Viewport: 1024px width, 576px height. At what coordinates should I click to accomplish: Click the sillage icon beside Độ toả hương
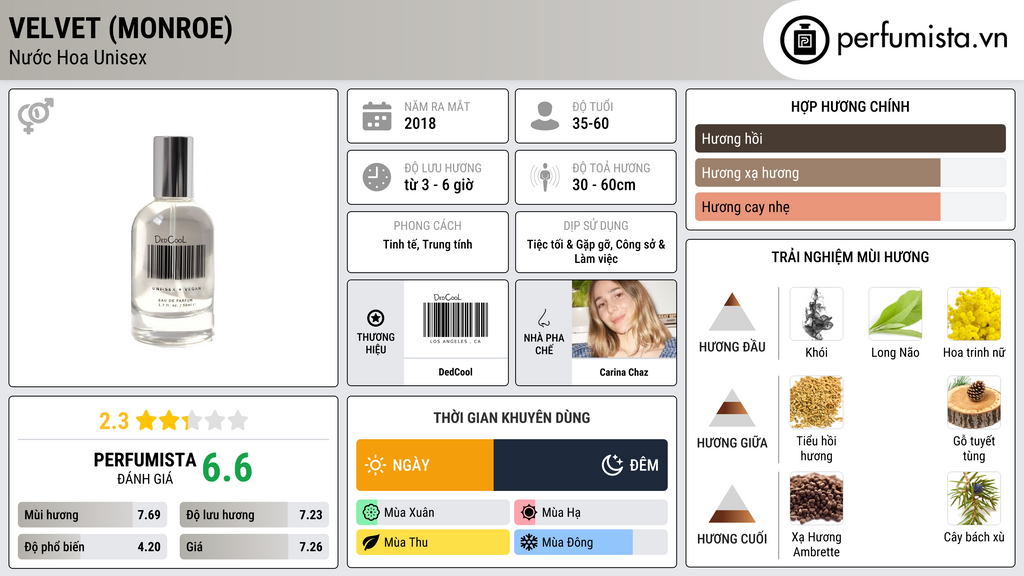545,177
